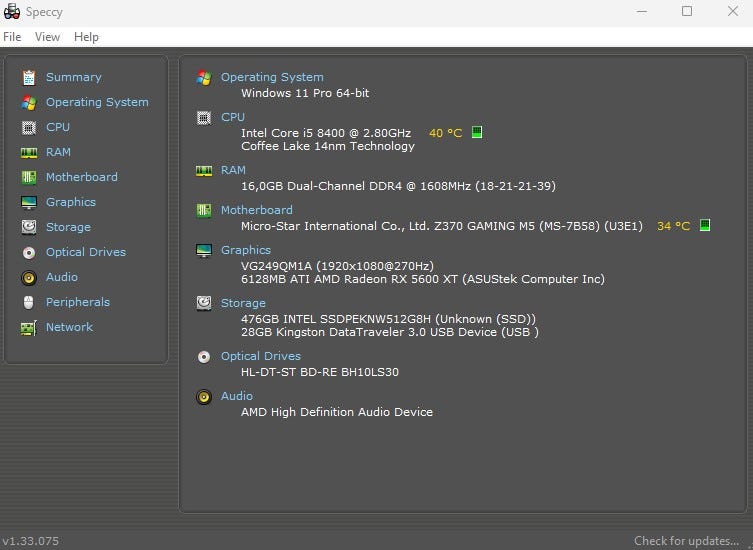Click the Summary icon in sidebar

[x=28, y=77]
